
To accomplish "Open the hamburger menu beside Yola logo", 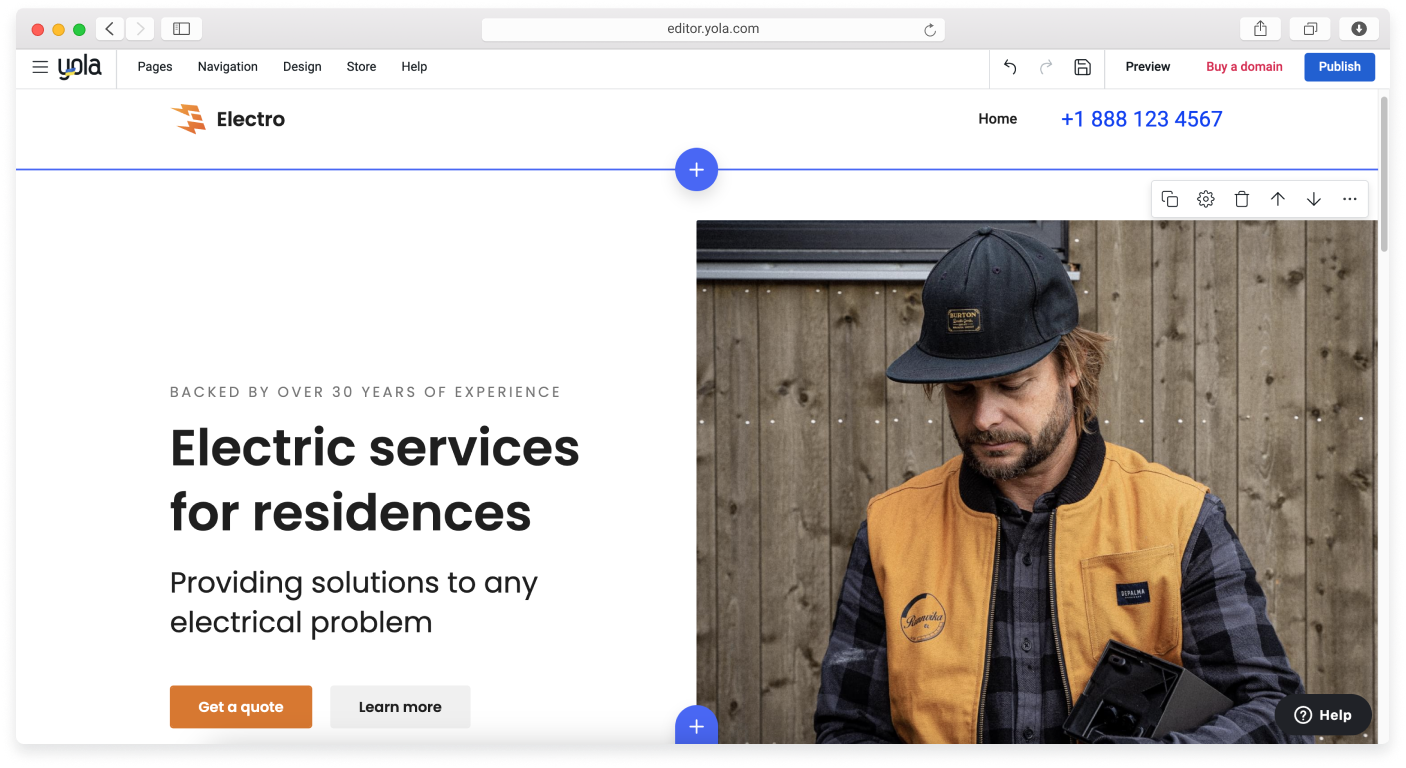I will click(40, 67).
